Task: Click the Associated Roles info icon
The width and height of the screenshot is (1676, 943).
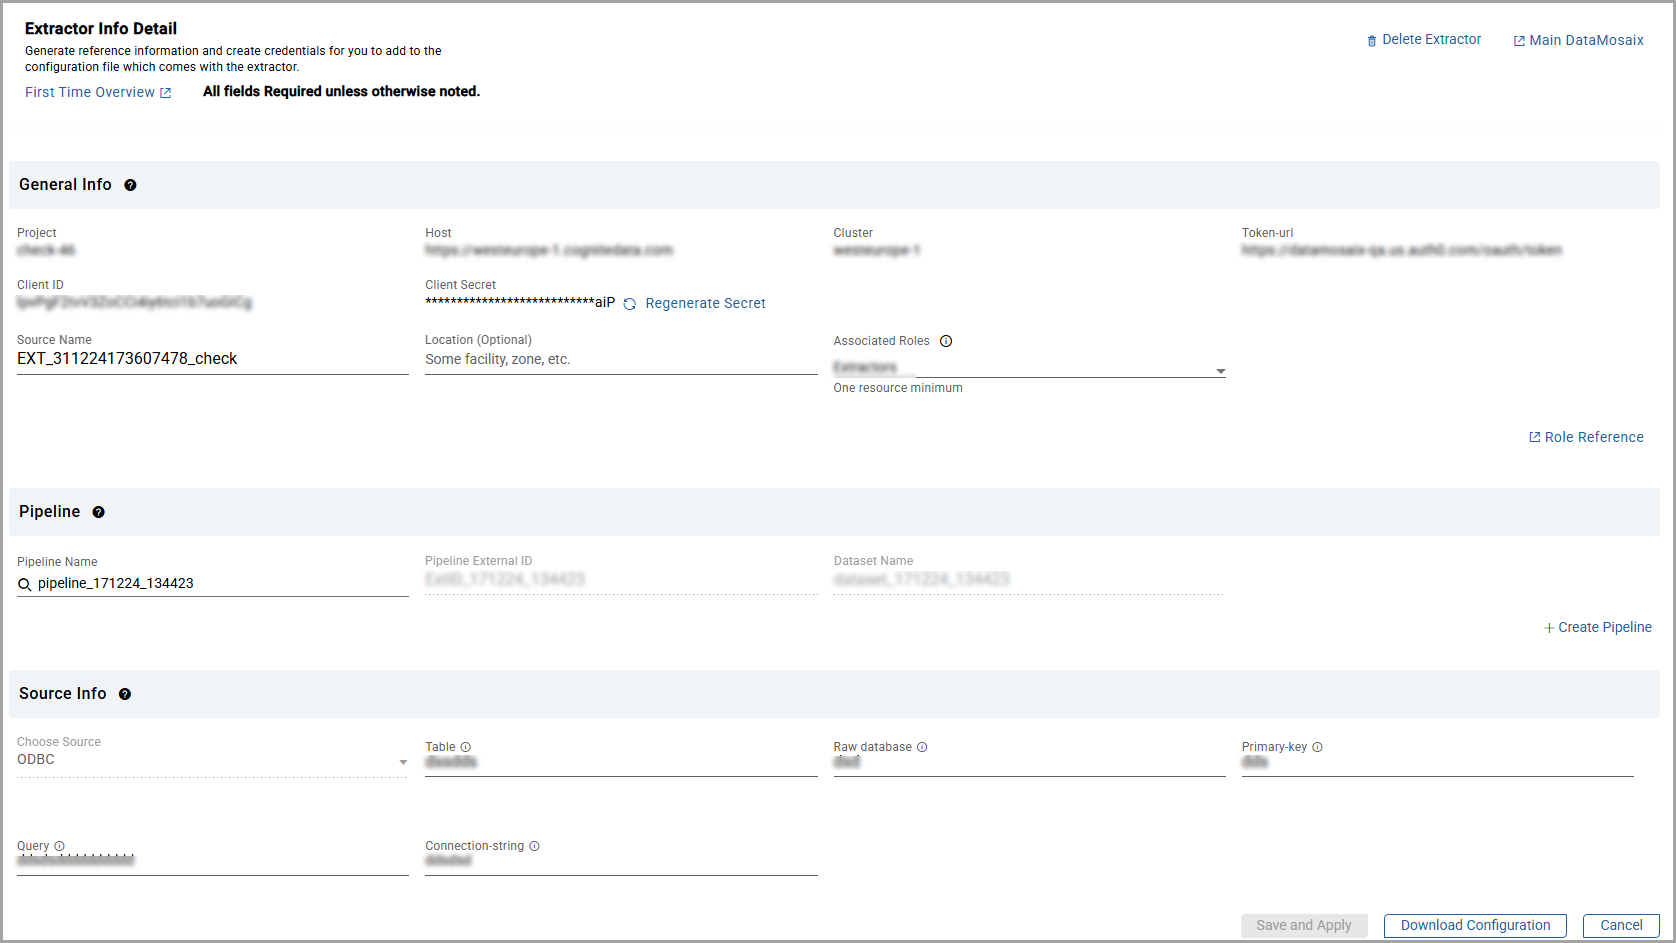Action: click(946, 341)
